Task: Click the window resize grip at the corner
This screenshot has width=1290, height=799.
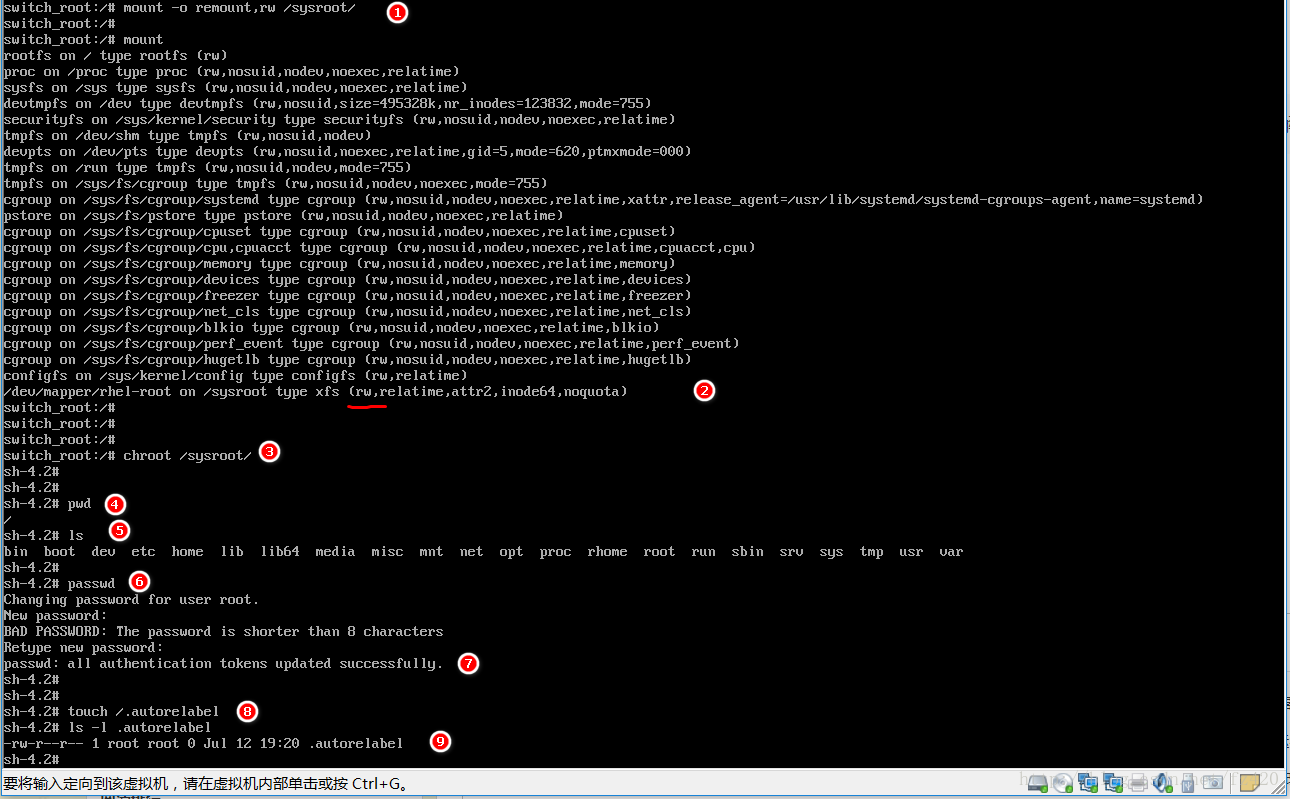Action: (x=1278, y=787)
